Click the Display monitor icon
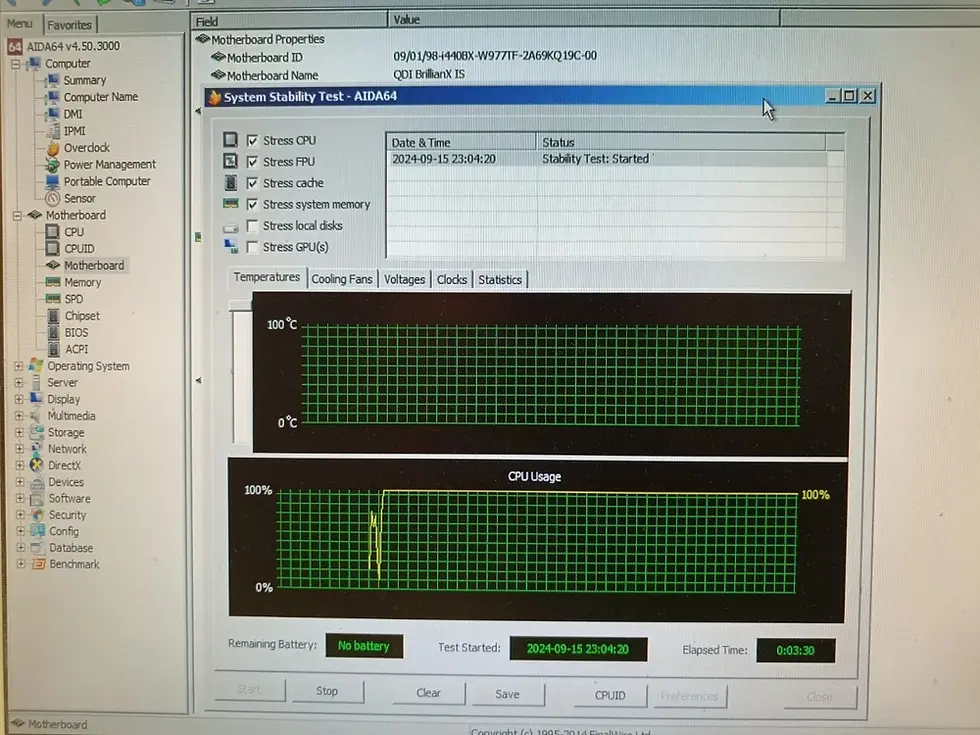Screen dimensions: 980x735 [36, 399]
